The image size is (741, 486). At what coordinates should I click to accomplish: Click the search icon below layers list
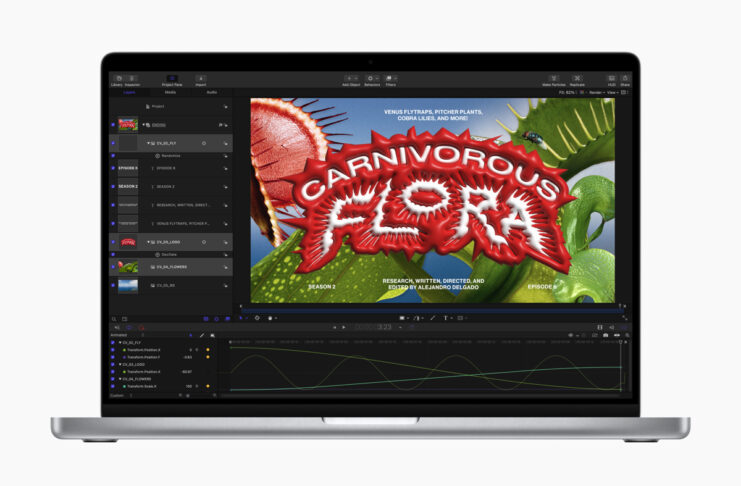pos(114,319)
